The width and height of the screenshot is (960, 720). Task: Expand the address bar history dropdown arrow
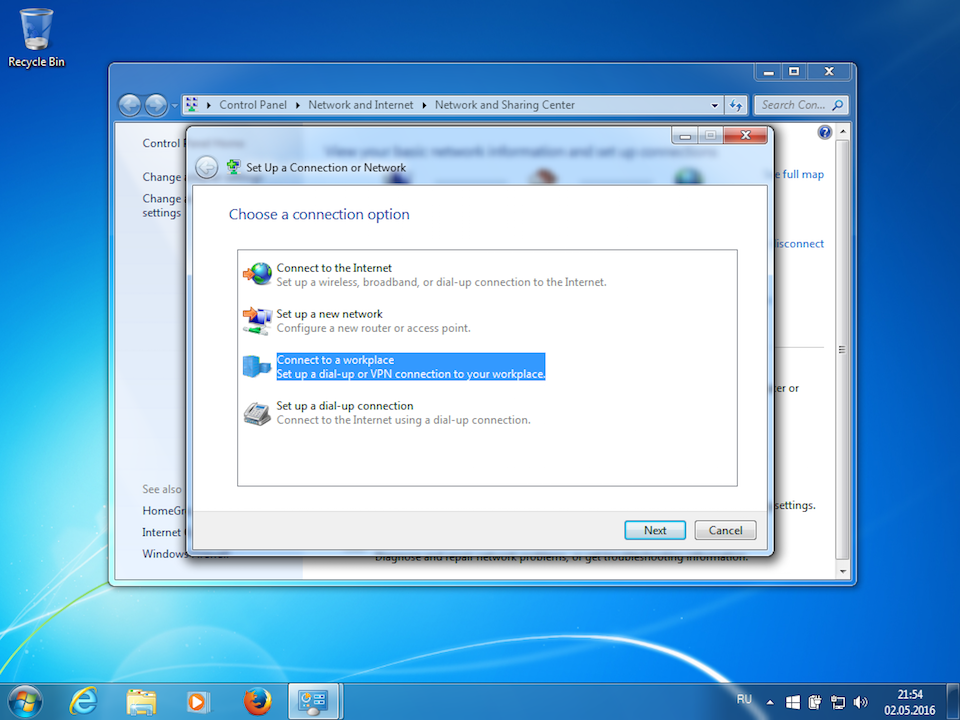tap(714, 105)
